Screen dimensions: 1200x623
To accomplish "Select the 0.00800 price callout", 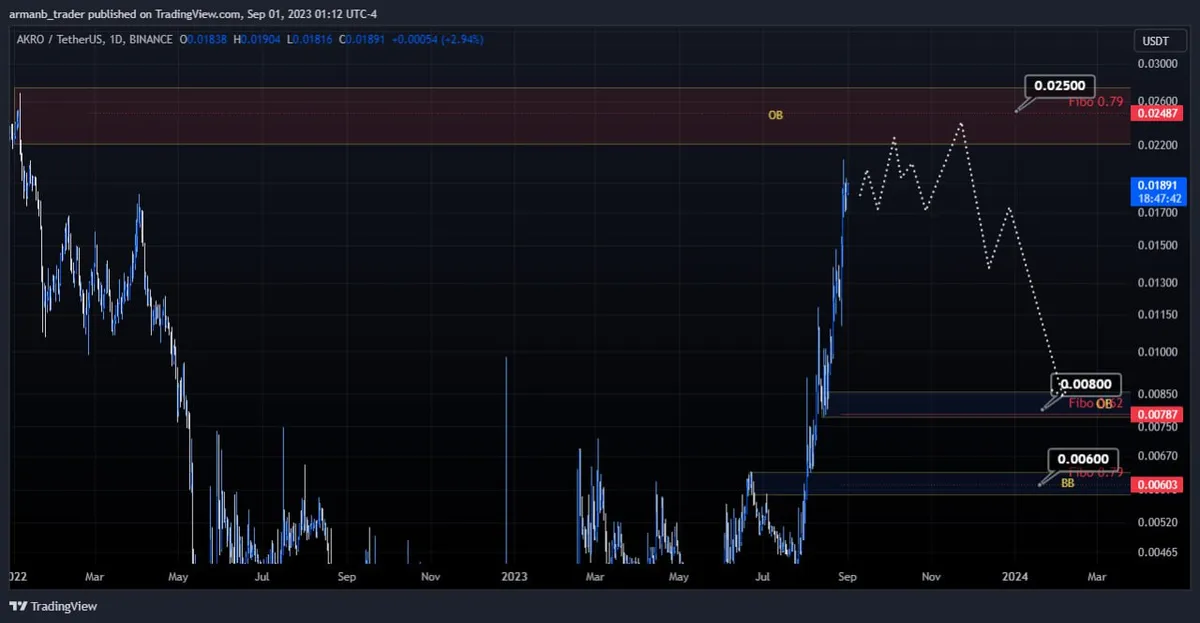I will coord(1085,383).
